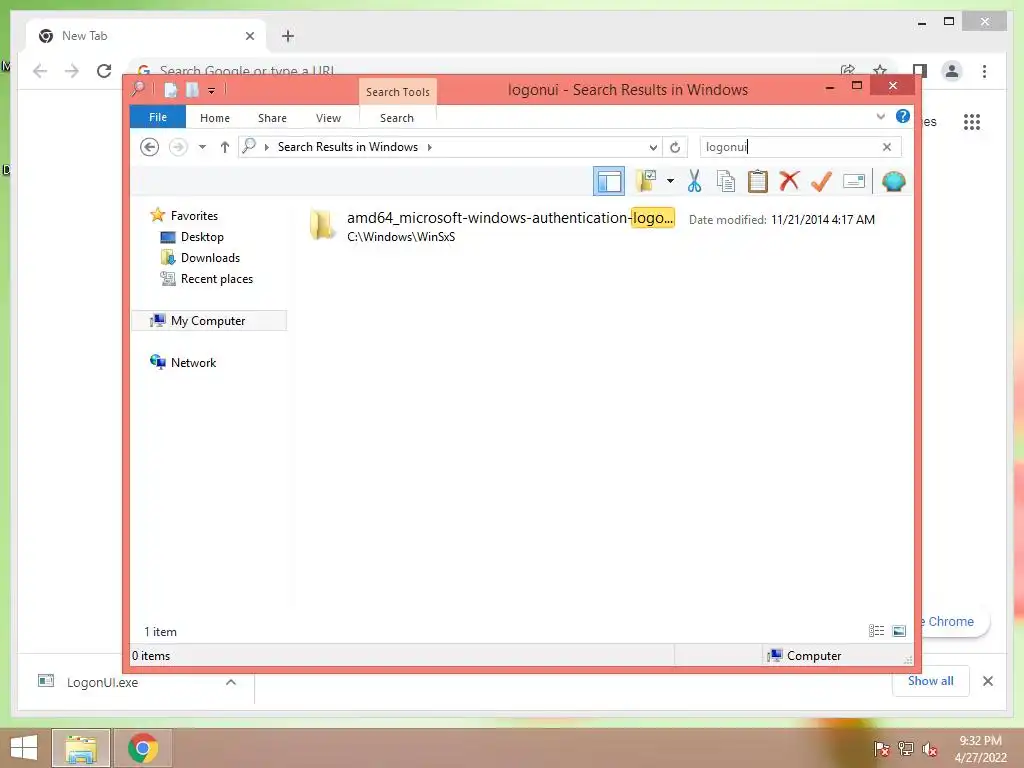Switch to the Search ribbon tab
This screenshot has height=768, width=1024.
397,118
